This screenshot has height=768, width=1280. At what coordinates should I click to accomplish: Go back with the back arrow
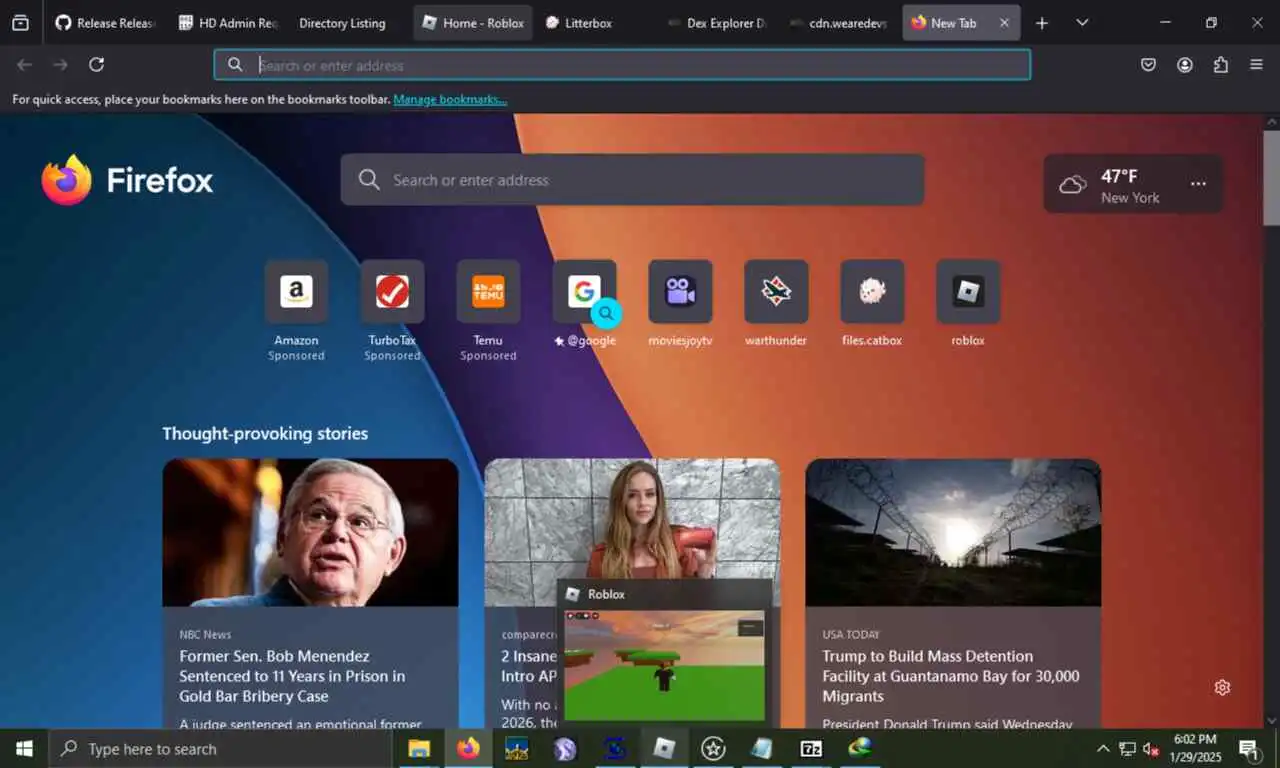point(24,65)
